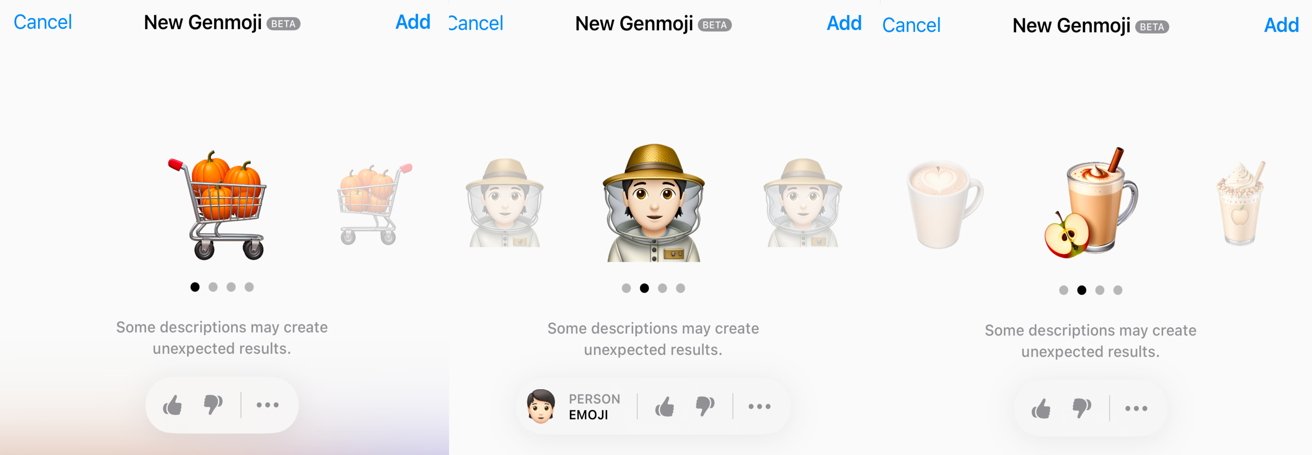The image size is (1312, 455).
Task: Select the whipped cream drink variation
Action: pos(1240,203)
